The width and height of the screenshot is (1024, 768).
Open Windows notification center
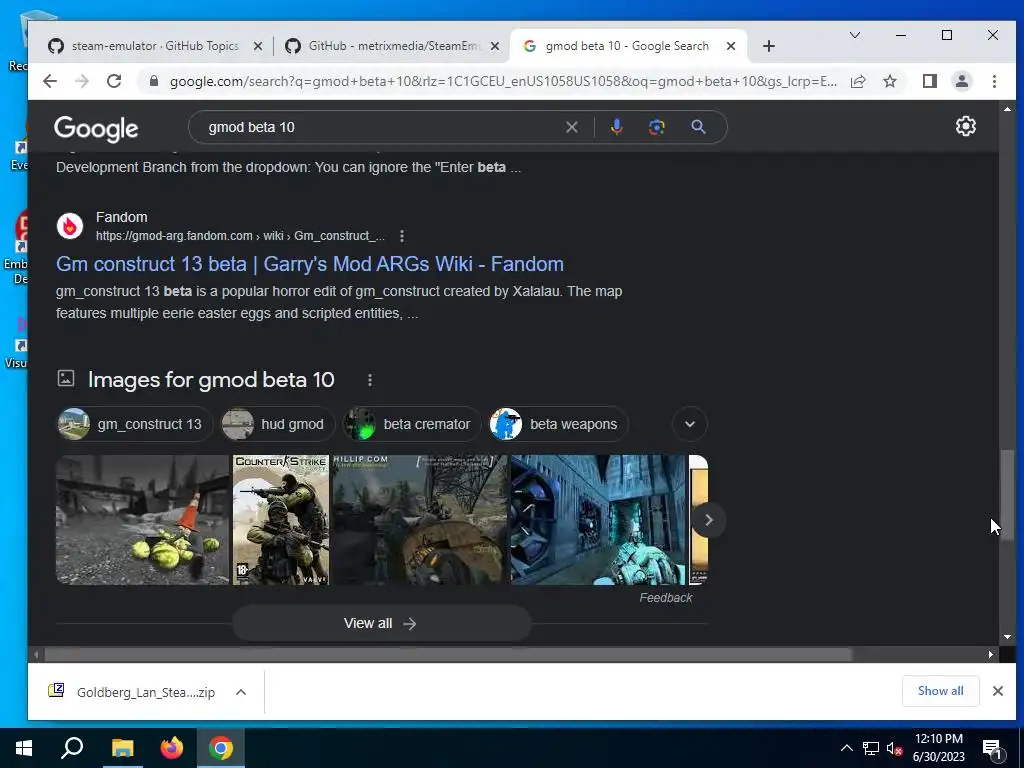pyautogui.click(x=993, y=748)
